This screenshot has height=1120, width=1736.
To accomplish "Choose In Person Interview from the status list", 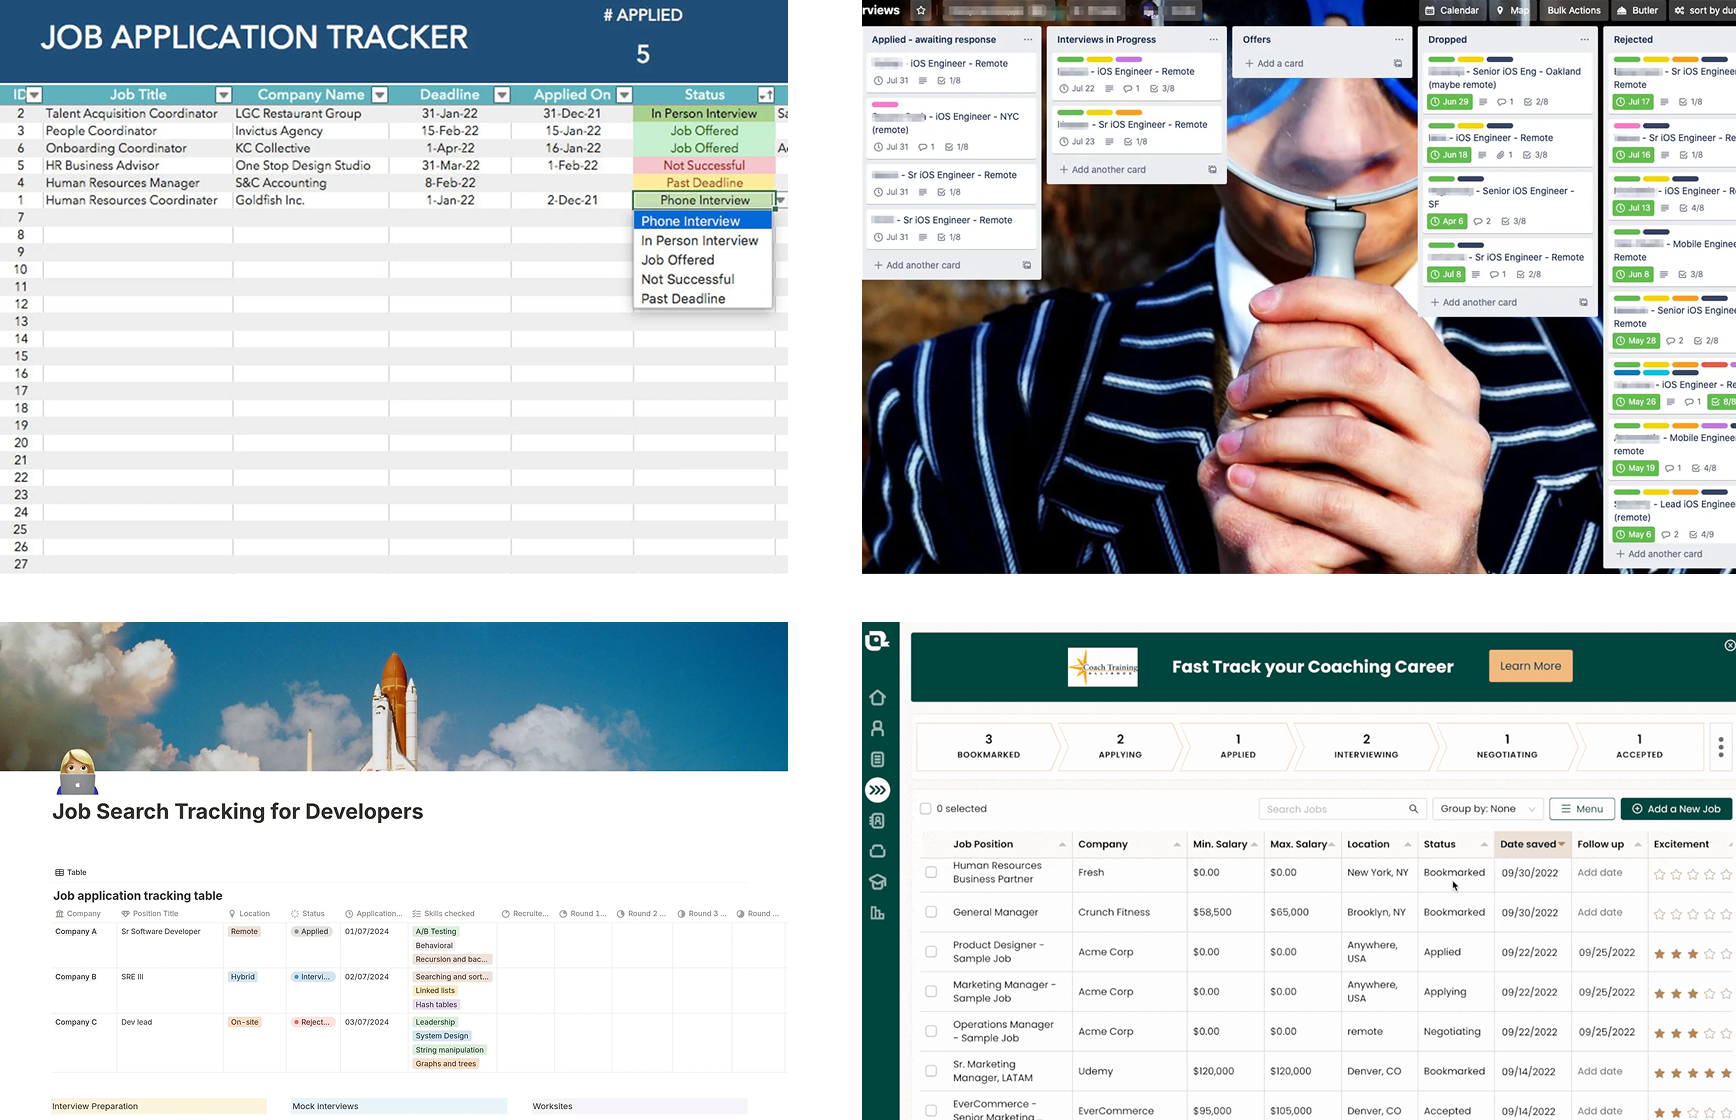I will [700, 241].
